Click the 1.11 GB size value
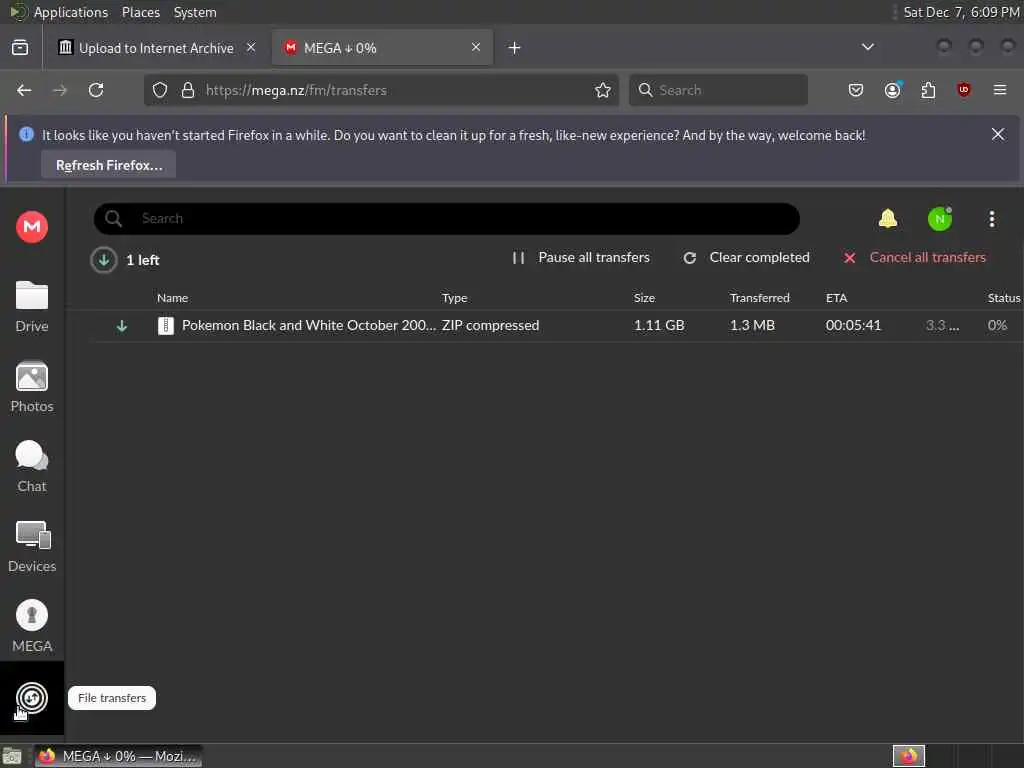 point(659,325)
